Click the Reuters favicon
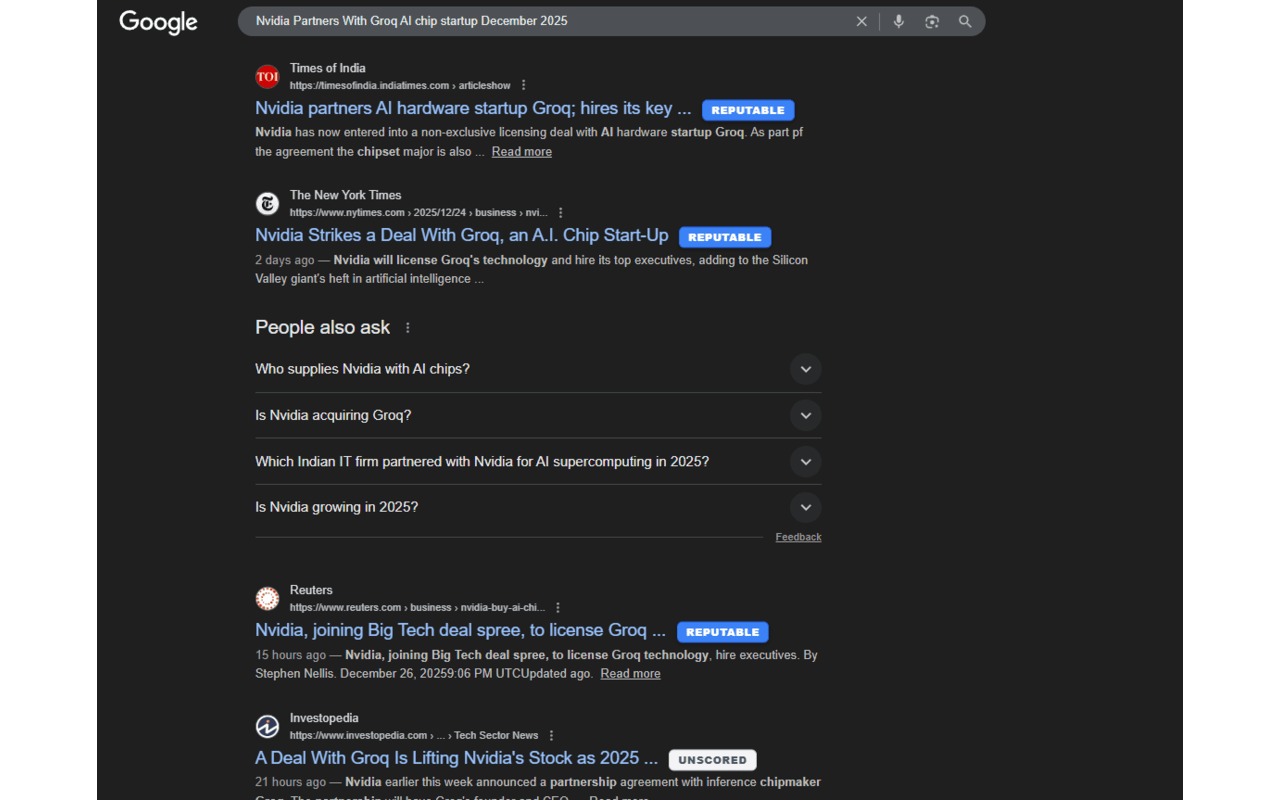This screenshot has height=800, width=1280. (267, 598)
